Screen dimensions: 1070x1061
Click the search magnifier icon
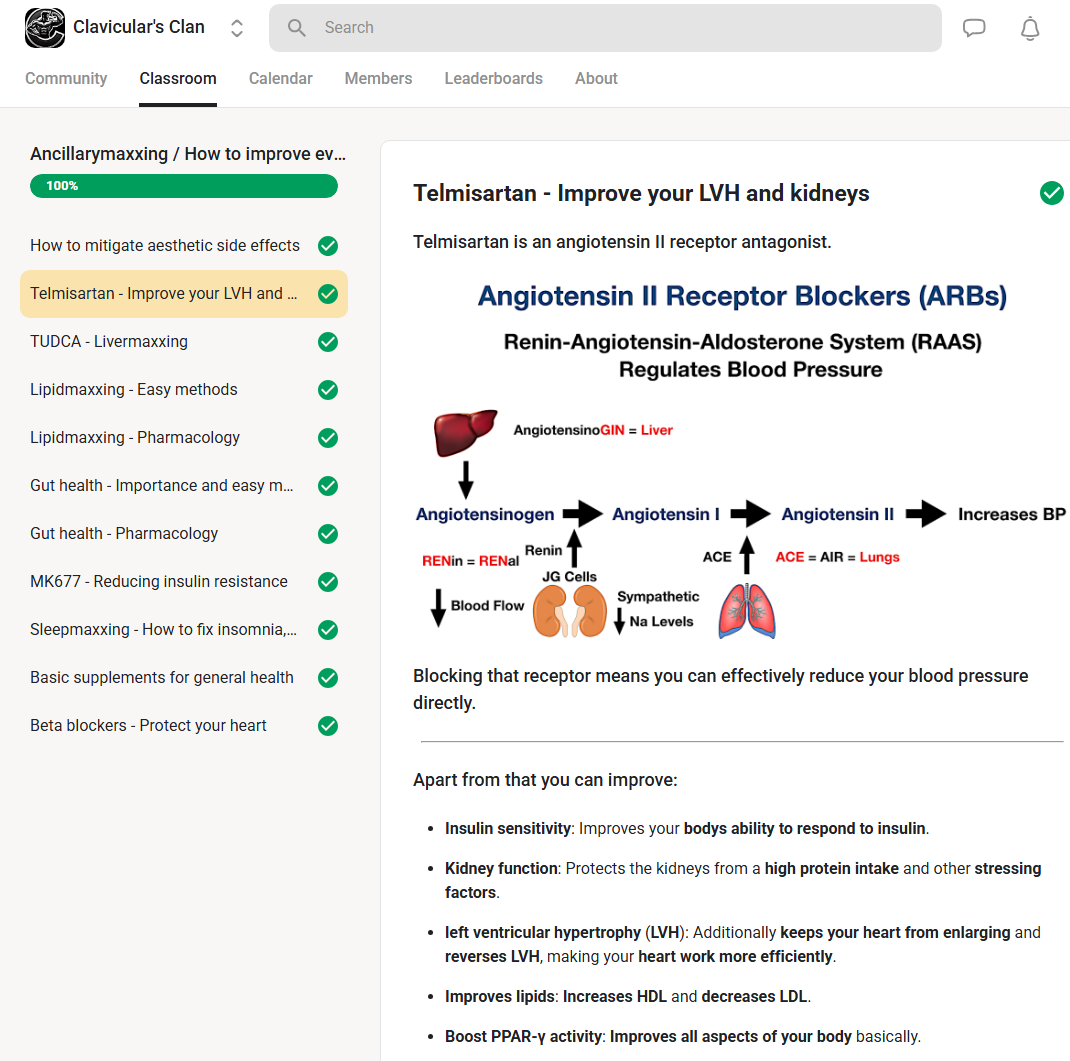[x=297, y=28]
